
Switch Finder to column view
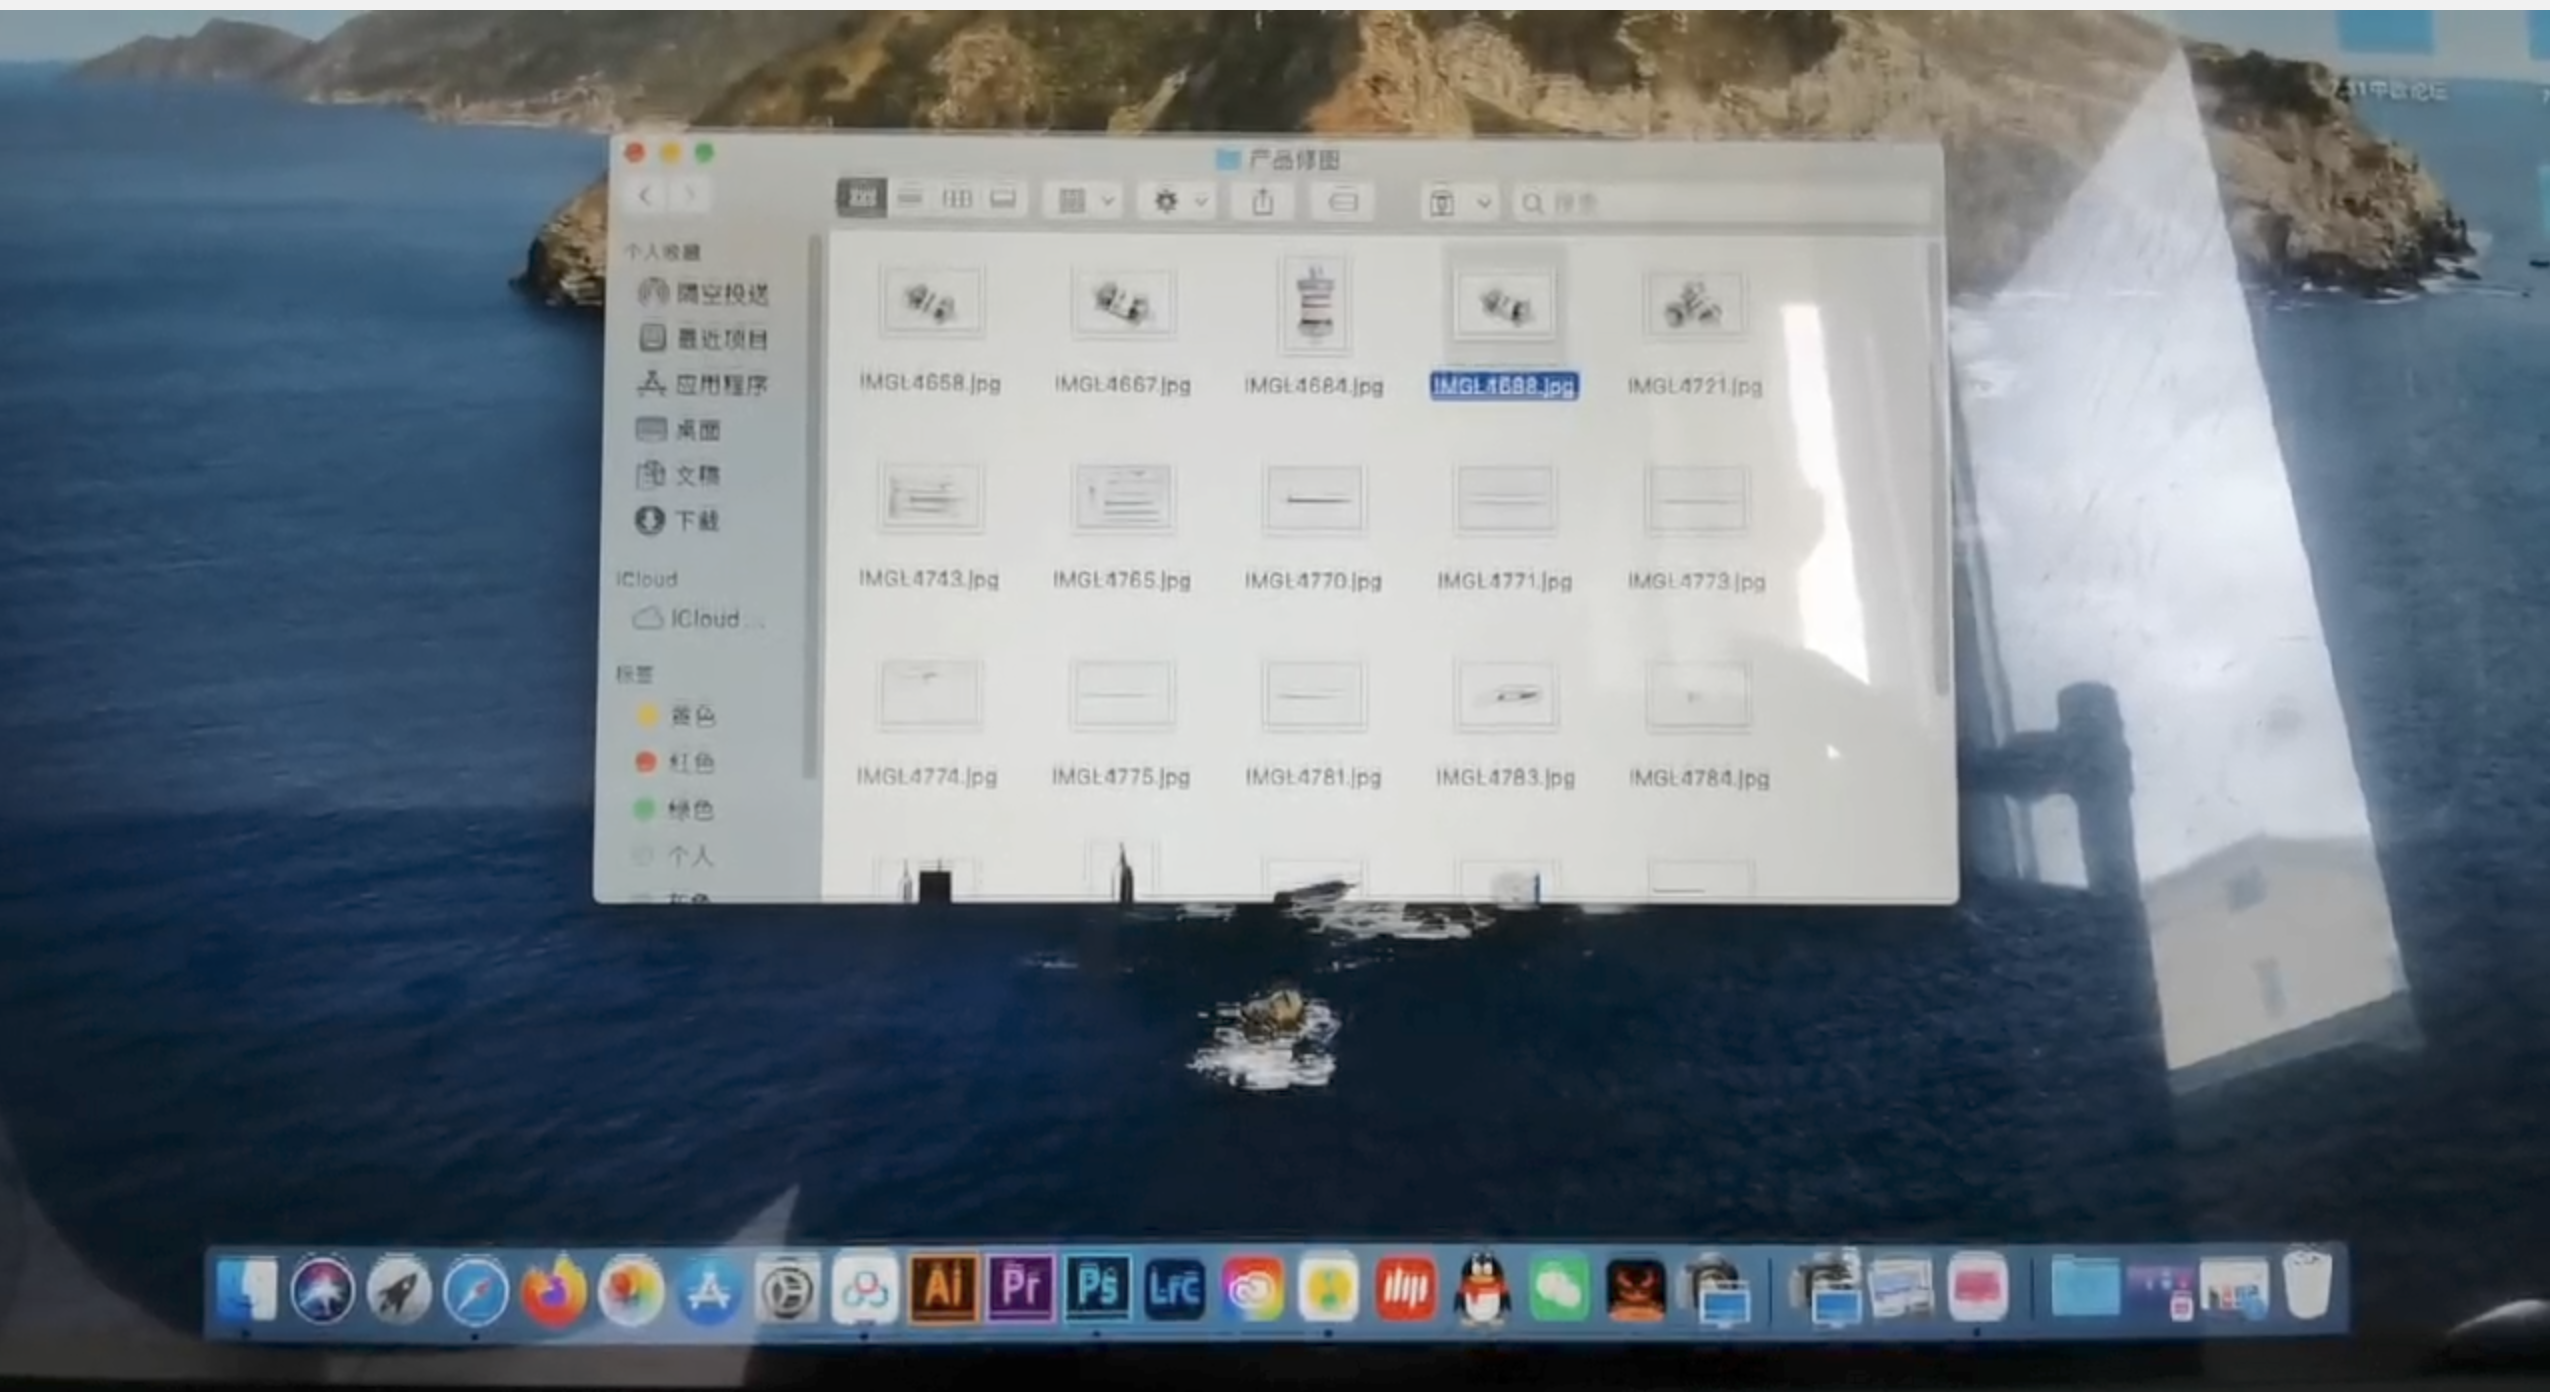(x=957, y=199)
